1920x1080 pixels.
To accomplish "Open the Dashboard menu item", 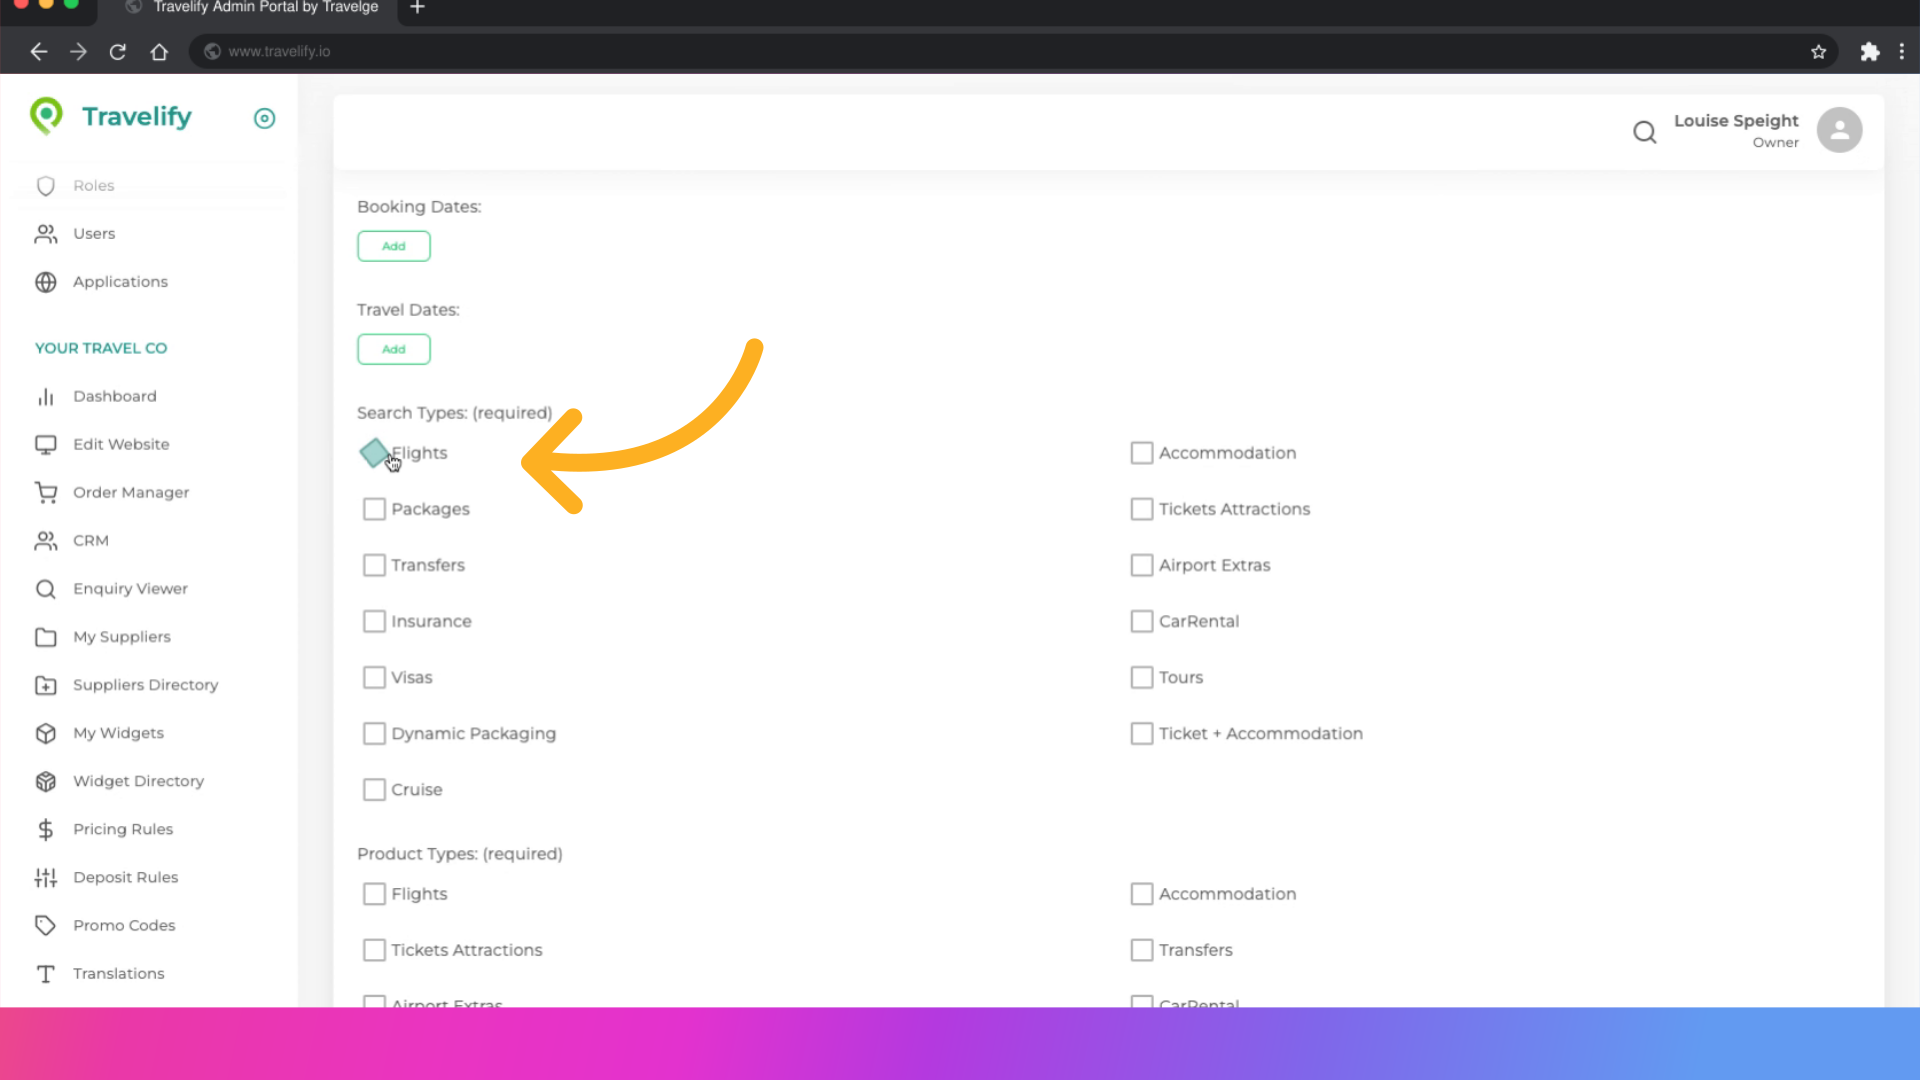I will point(114,396).
